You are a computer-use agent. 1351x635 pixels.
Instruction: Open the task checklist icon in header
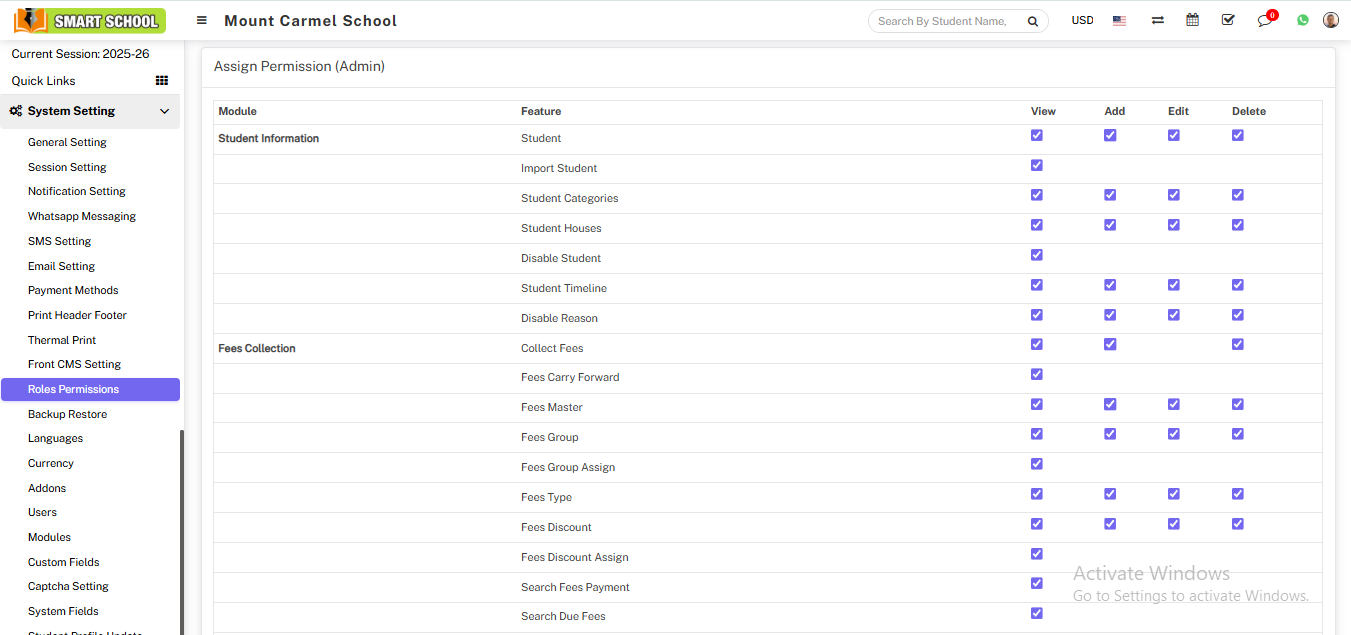1228,20
